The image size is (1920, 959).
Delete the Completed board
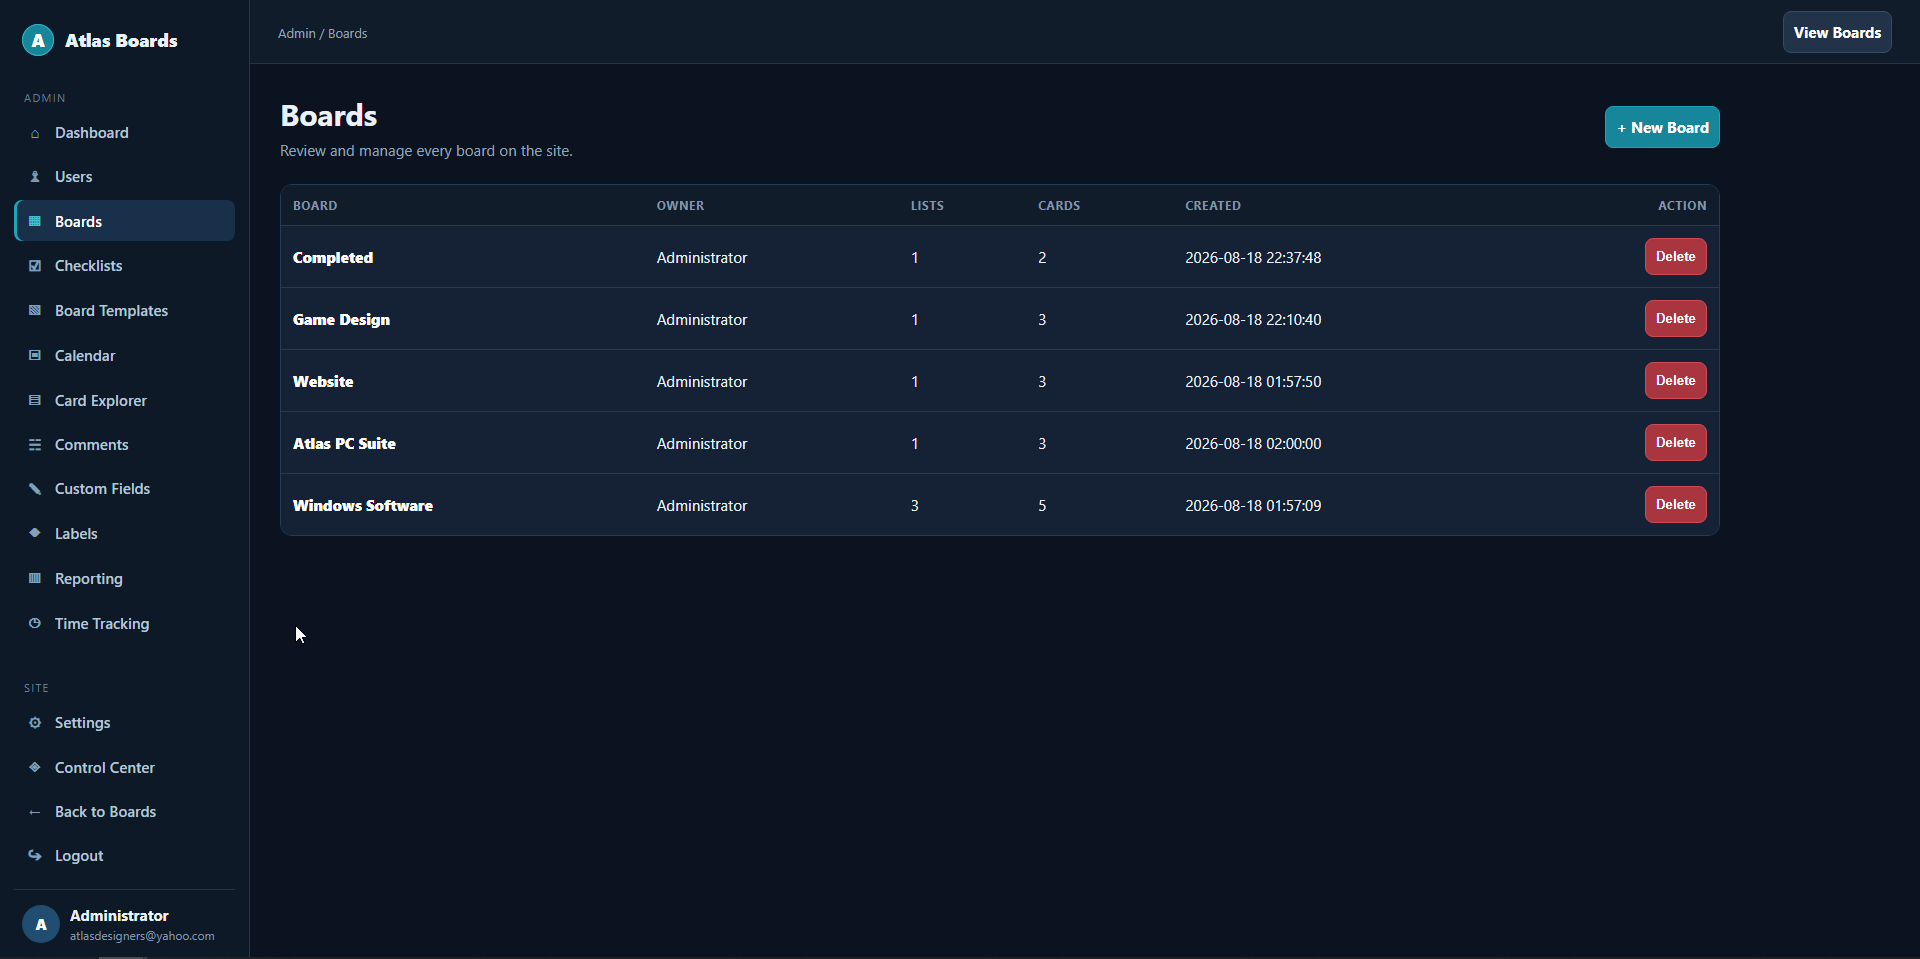tap(1675, 257)
